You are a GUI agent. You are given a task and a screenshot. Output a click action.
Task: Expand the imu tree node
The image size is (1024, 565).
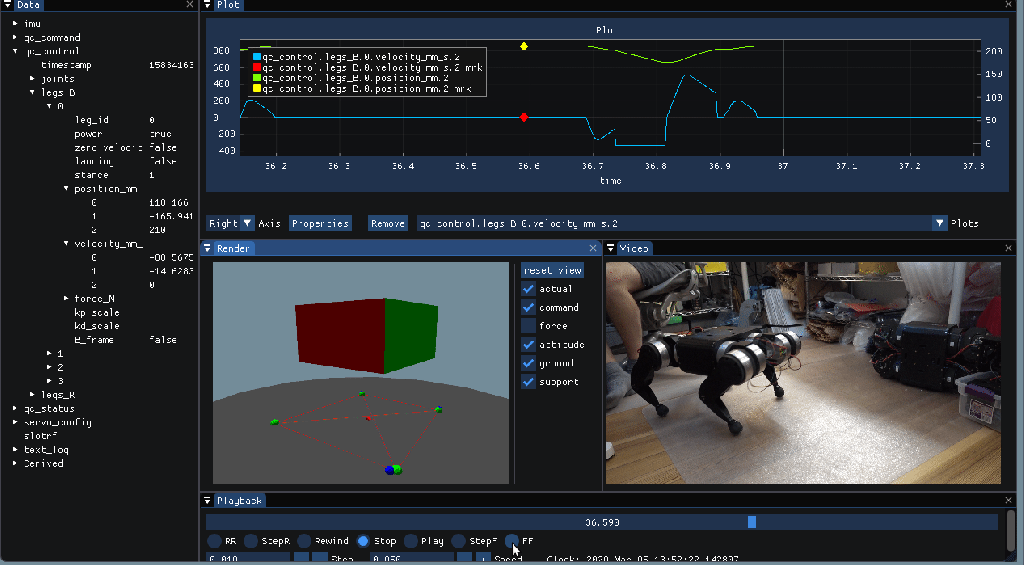[15, 23]
